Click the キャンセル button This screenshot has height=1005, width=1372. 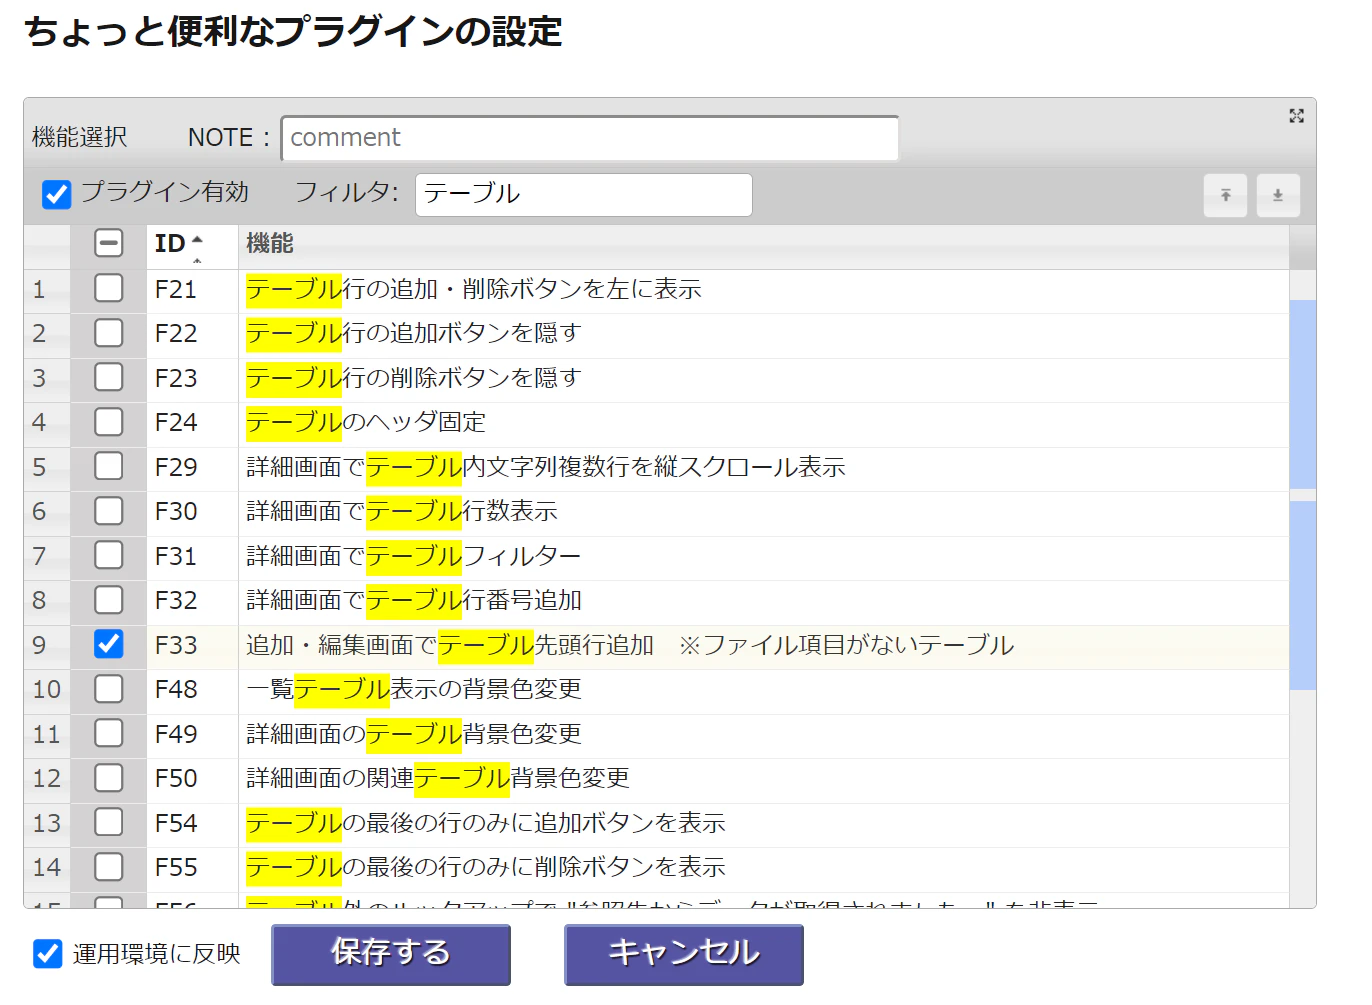[684, 954]
